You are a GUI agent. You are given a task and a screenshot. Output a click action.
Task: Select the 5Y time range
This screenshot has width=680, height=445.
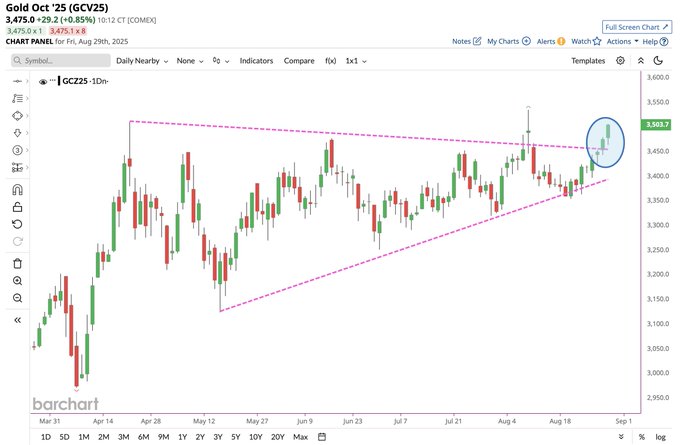point(235,437)
